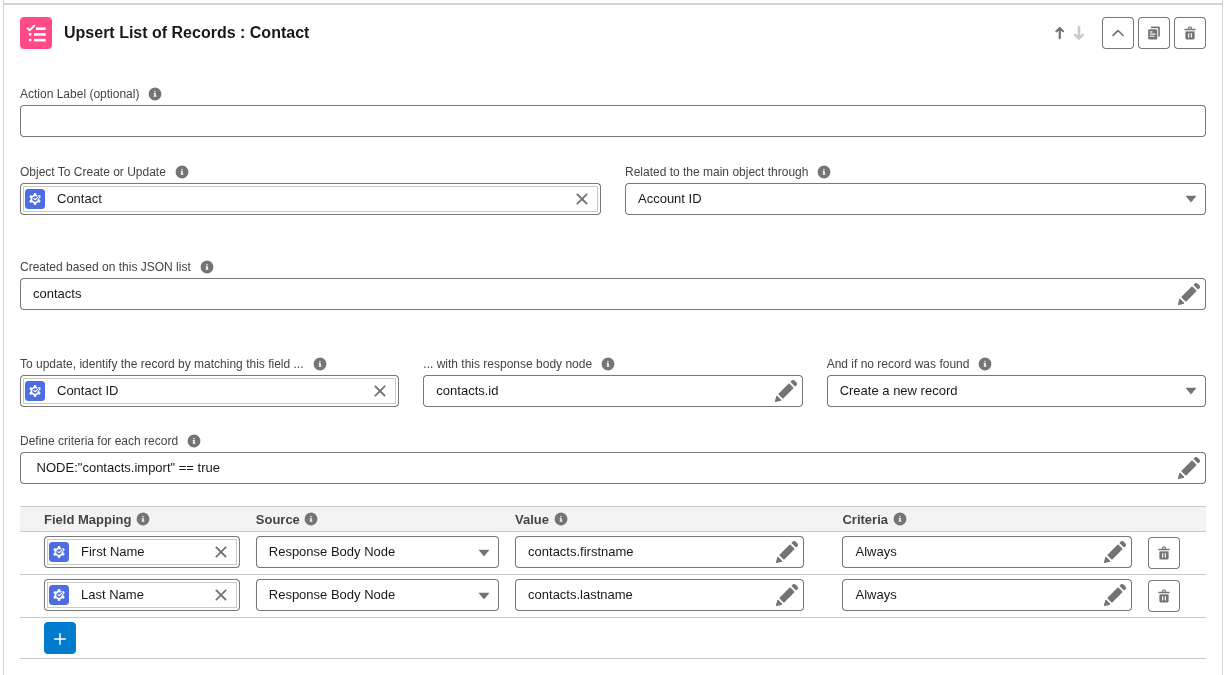The image size is (1227, 675).
Task: Edit the JSON list contacts value
Action: tap(1188, 294)
